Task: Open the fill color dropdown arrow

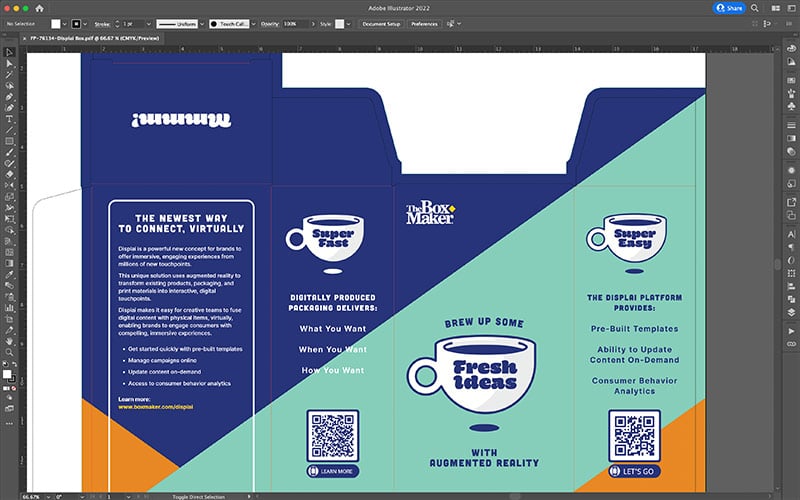Action: tap(65, 24)
